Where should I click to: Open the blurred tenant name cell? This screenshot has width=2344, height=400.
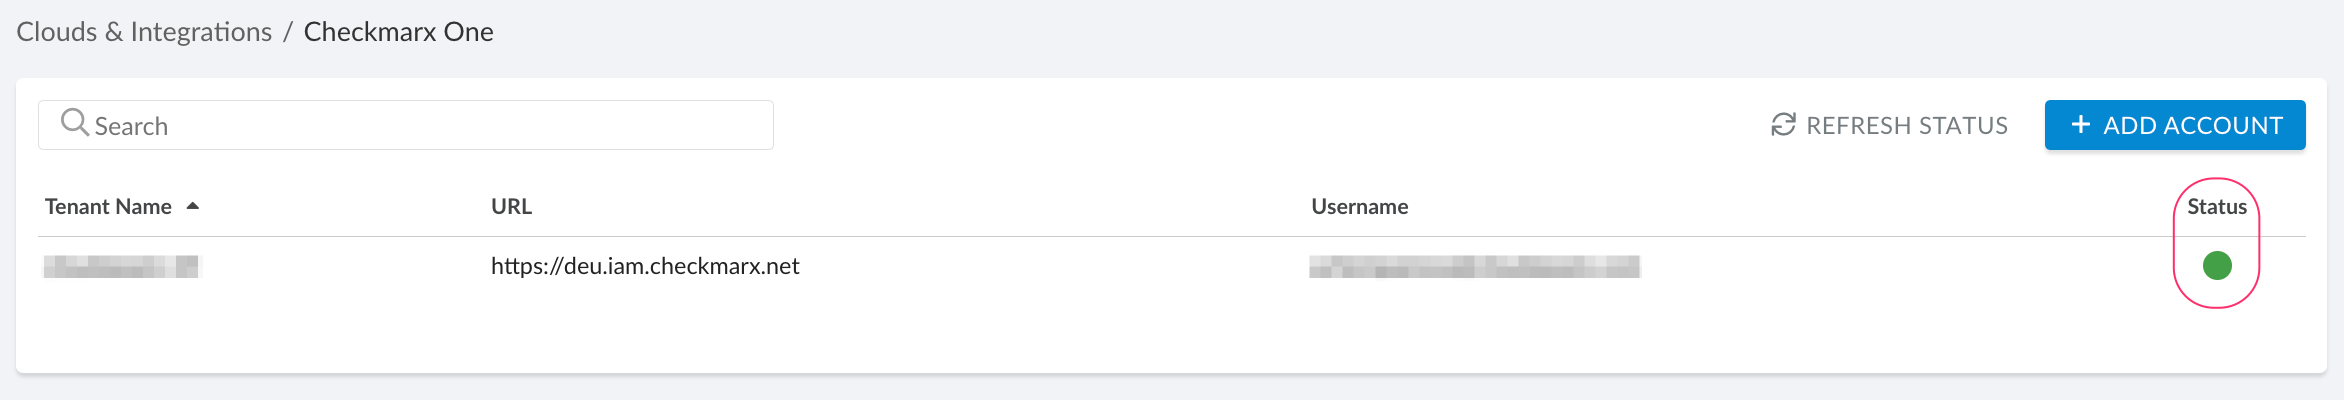[122, 266]
